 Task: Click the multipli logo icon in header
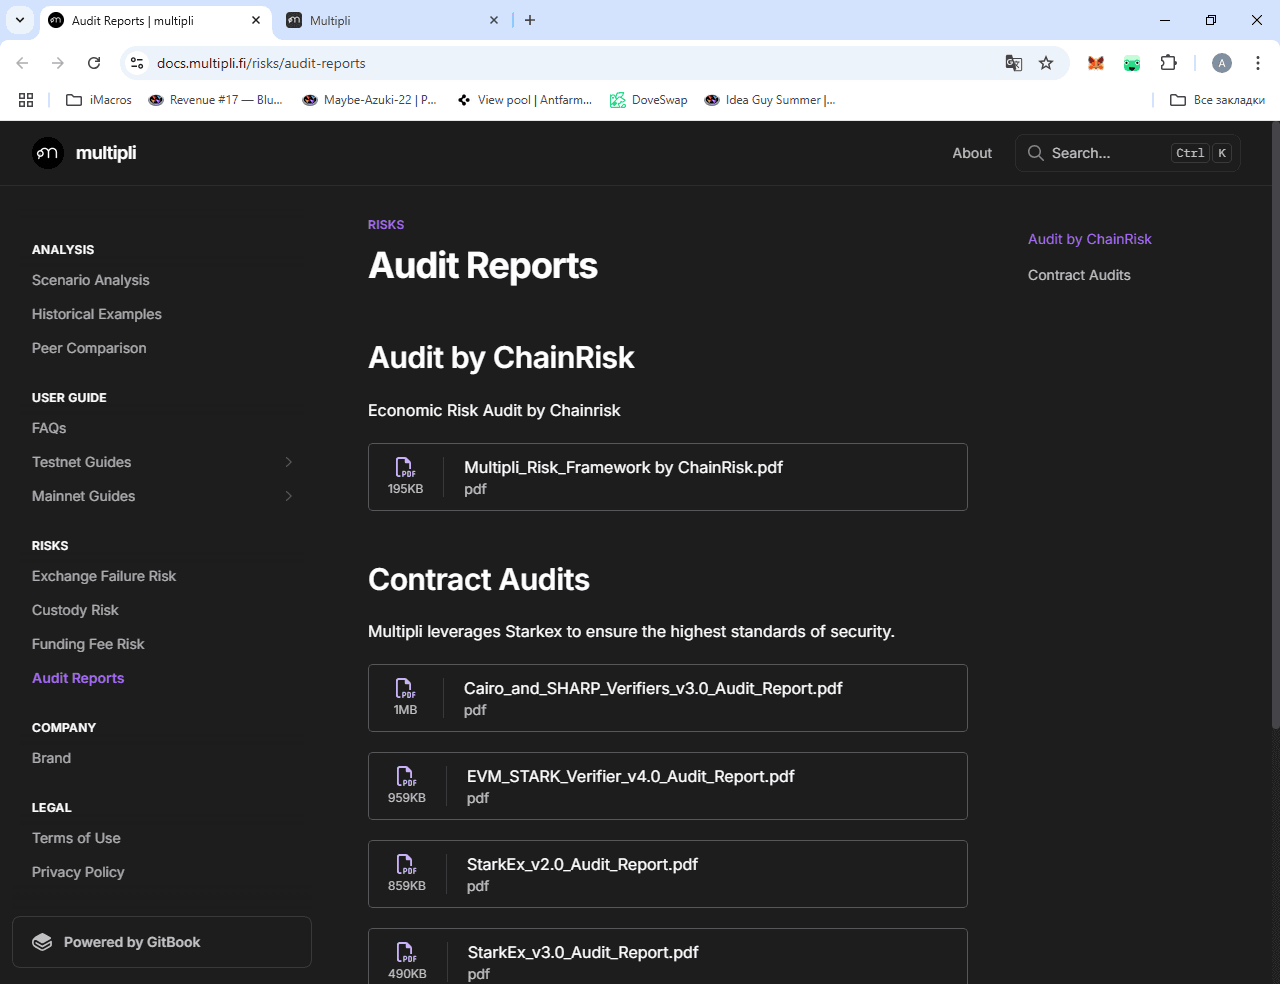[48, 153]
